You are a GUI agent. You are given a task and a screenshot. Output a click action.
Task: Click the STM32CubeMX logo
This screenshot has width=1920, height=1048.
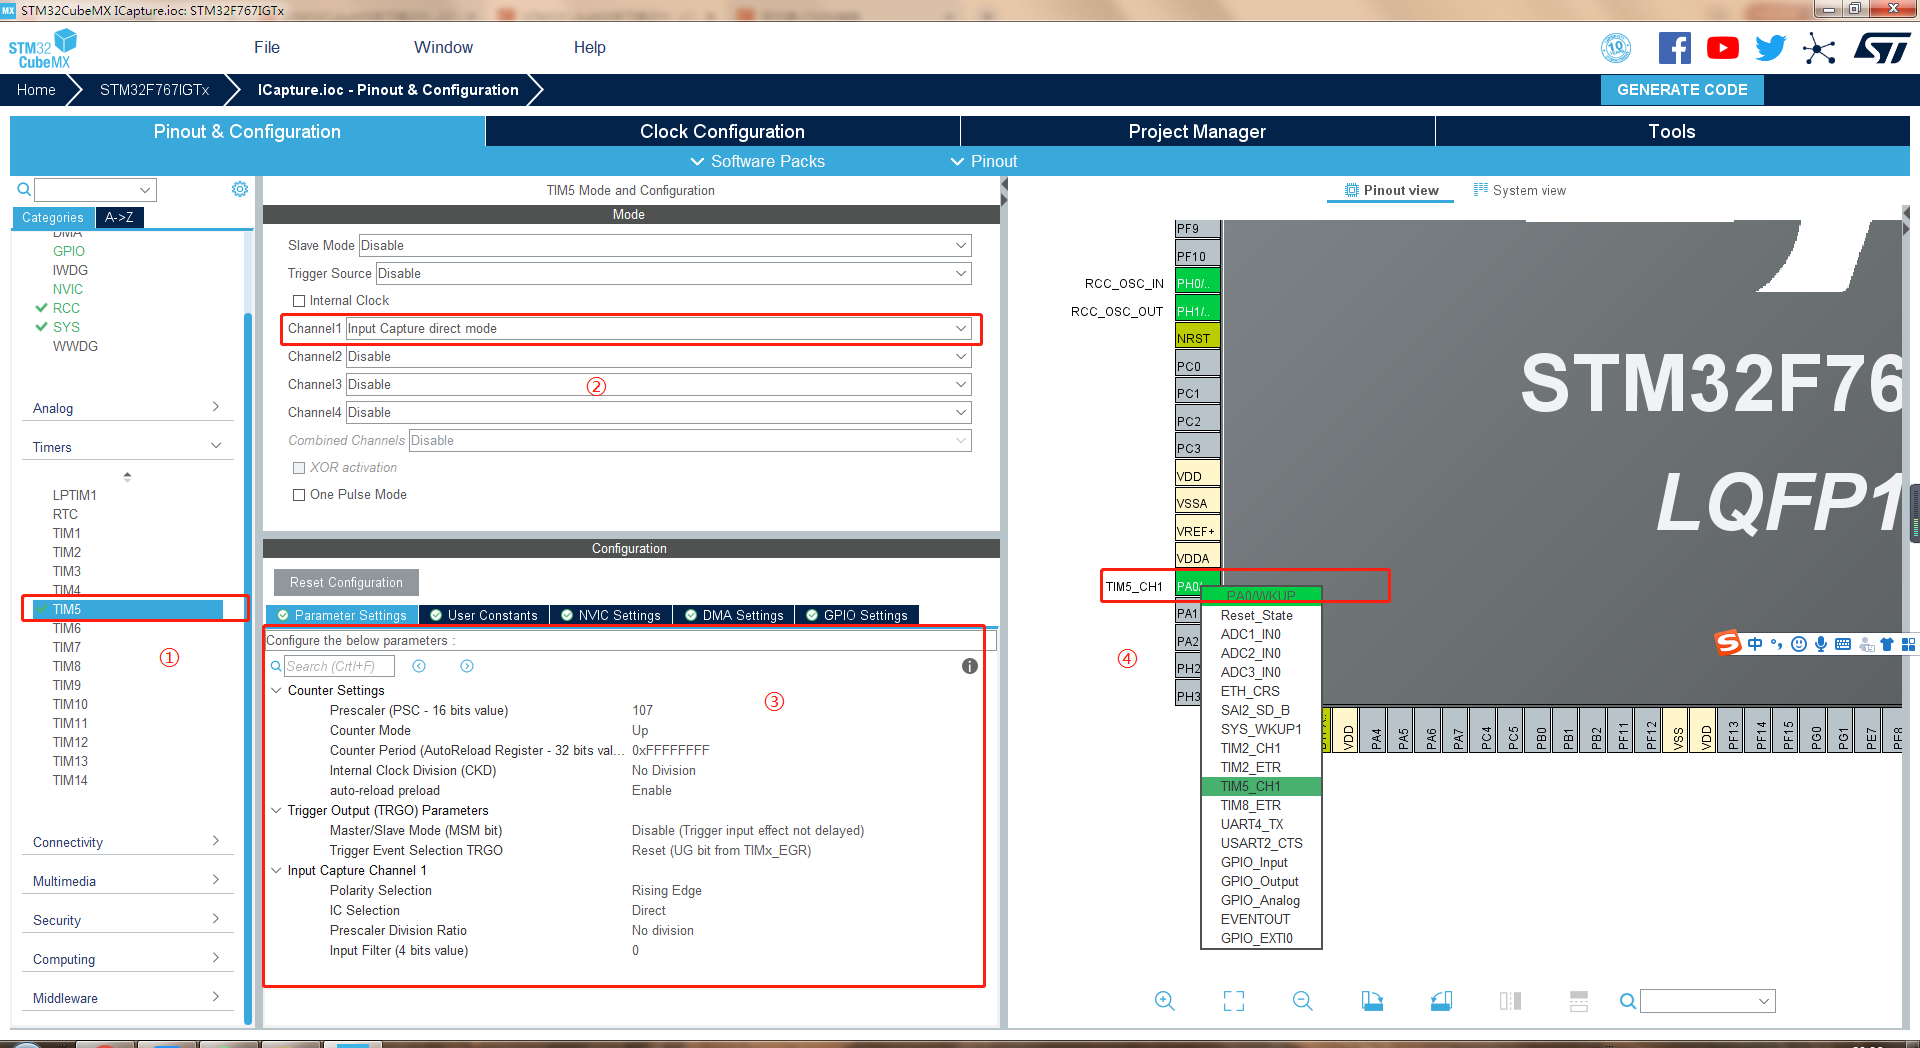[42, 48]
